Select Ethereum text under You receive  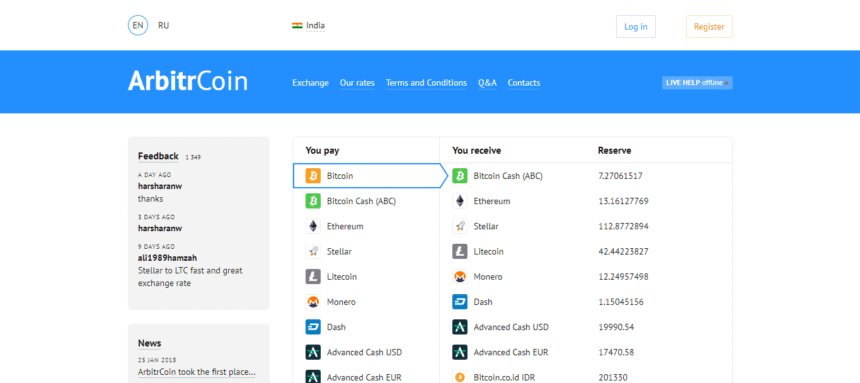click(x=492, y=201)
